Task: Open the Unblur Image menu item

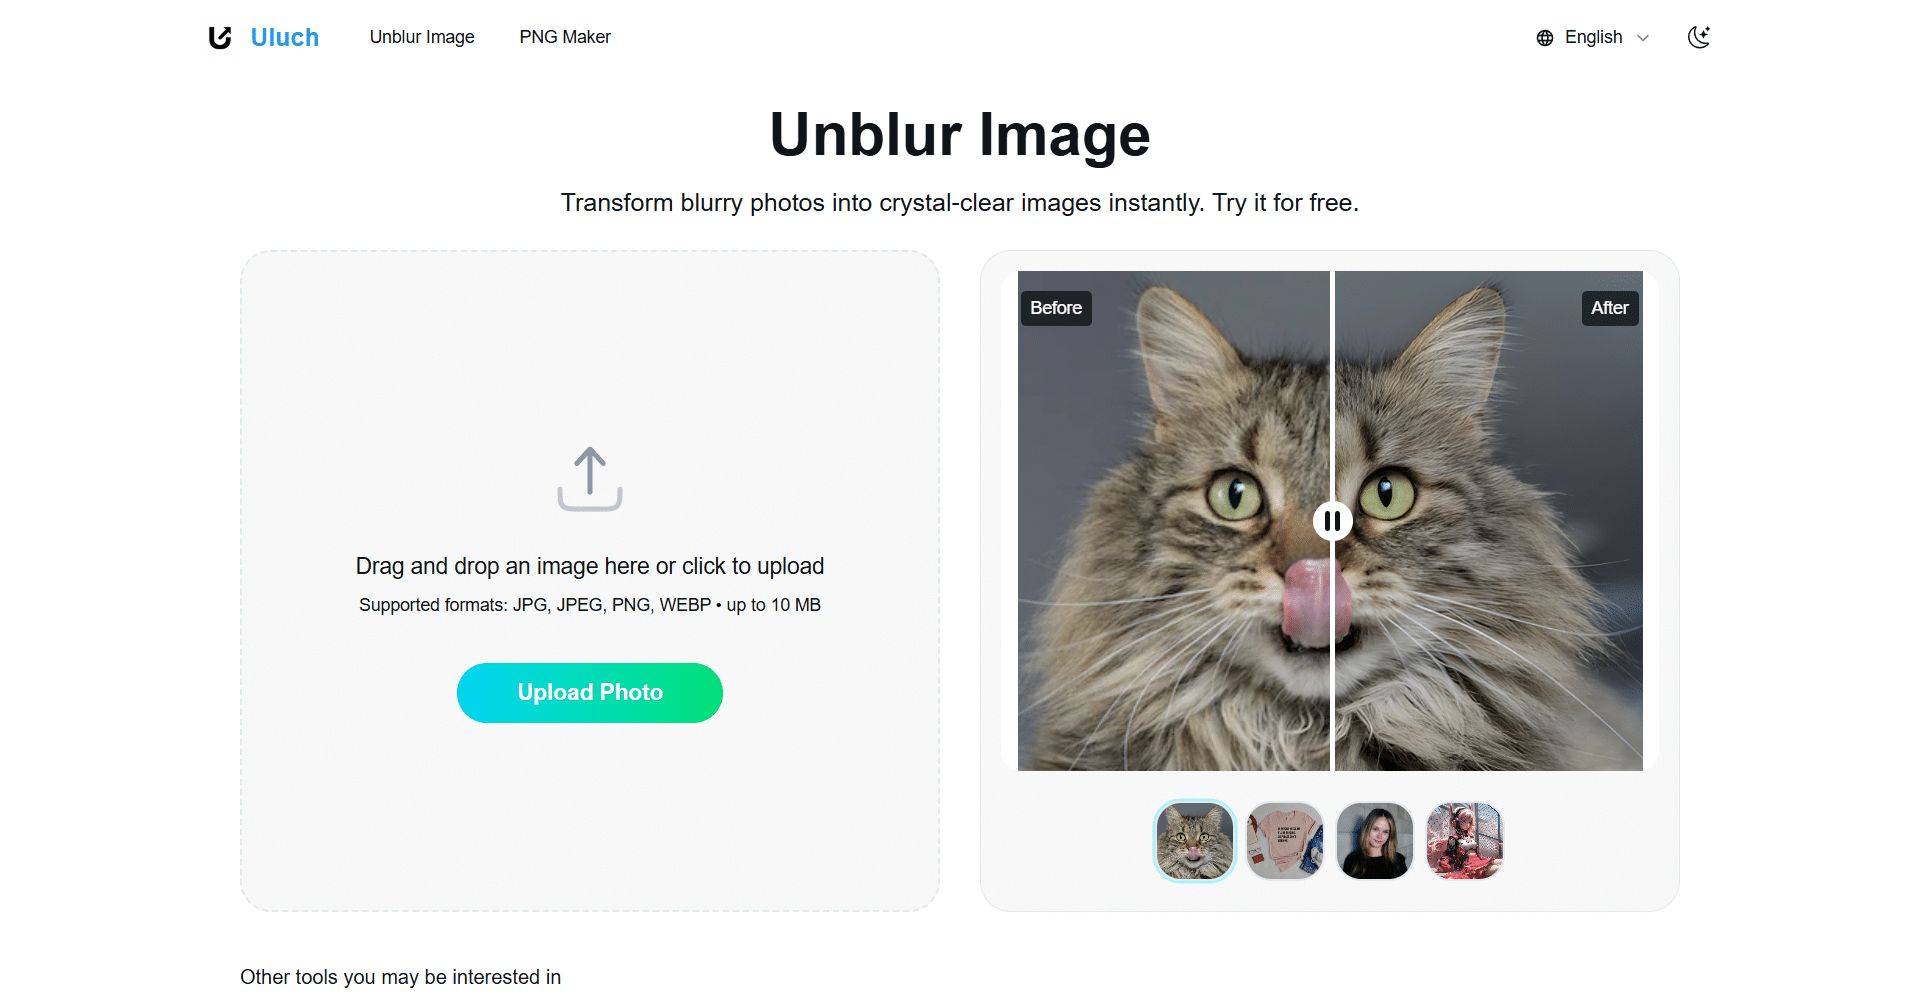Action: (x=422, y=37)
